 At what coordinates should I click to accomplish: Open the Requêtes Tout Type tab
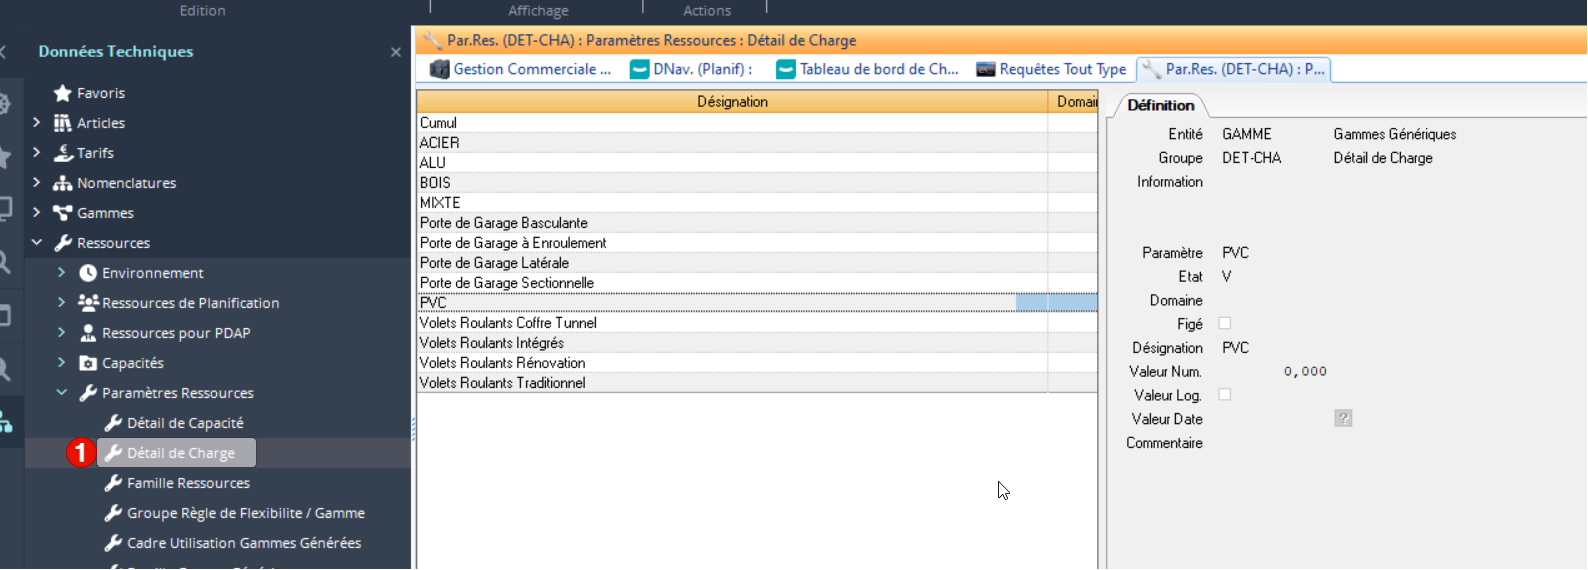pos(1051,69)
